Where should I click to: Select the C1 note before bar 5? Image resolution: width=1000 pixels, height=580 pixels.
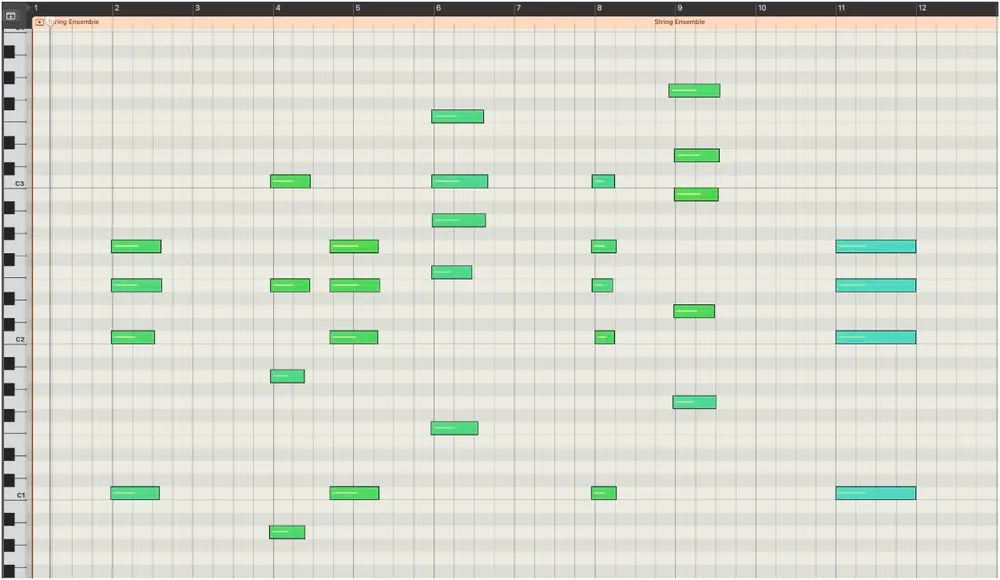coord(354,493)
